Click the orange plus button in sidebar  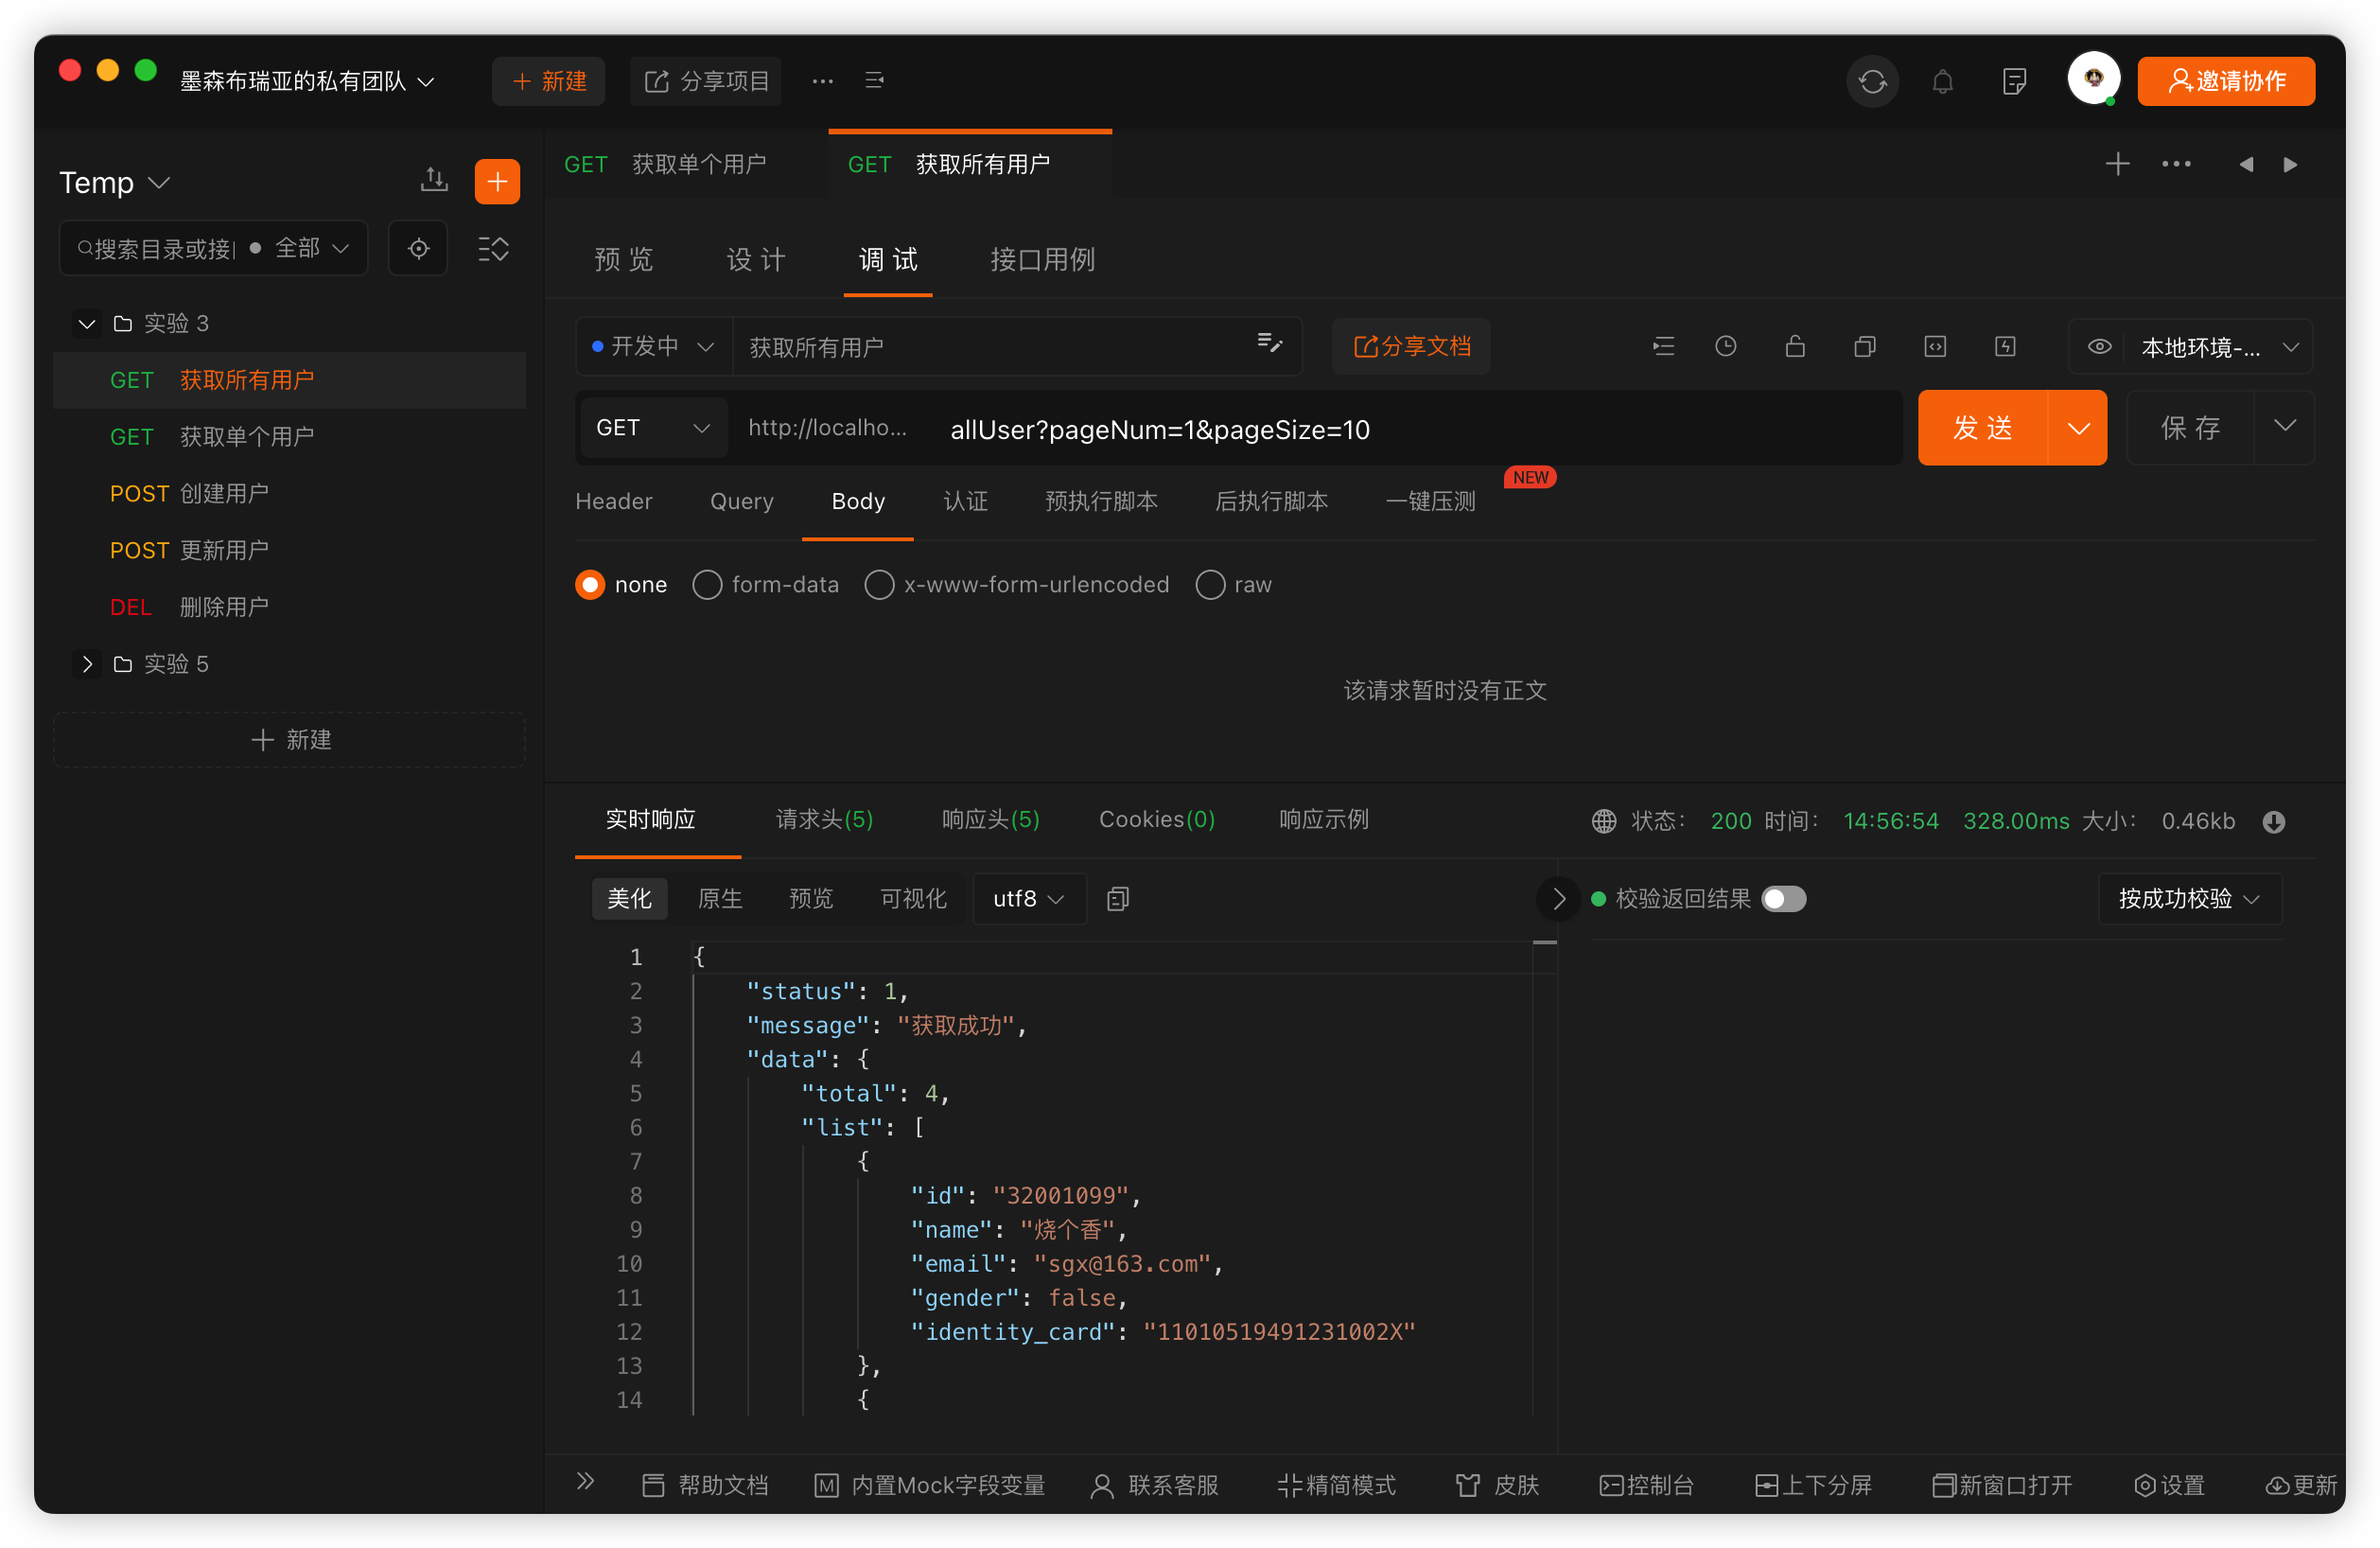(497, 181)
